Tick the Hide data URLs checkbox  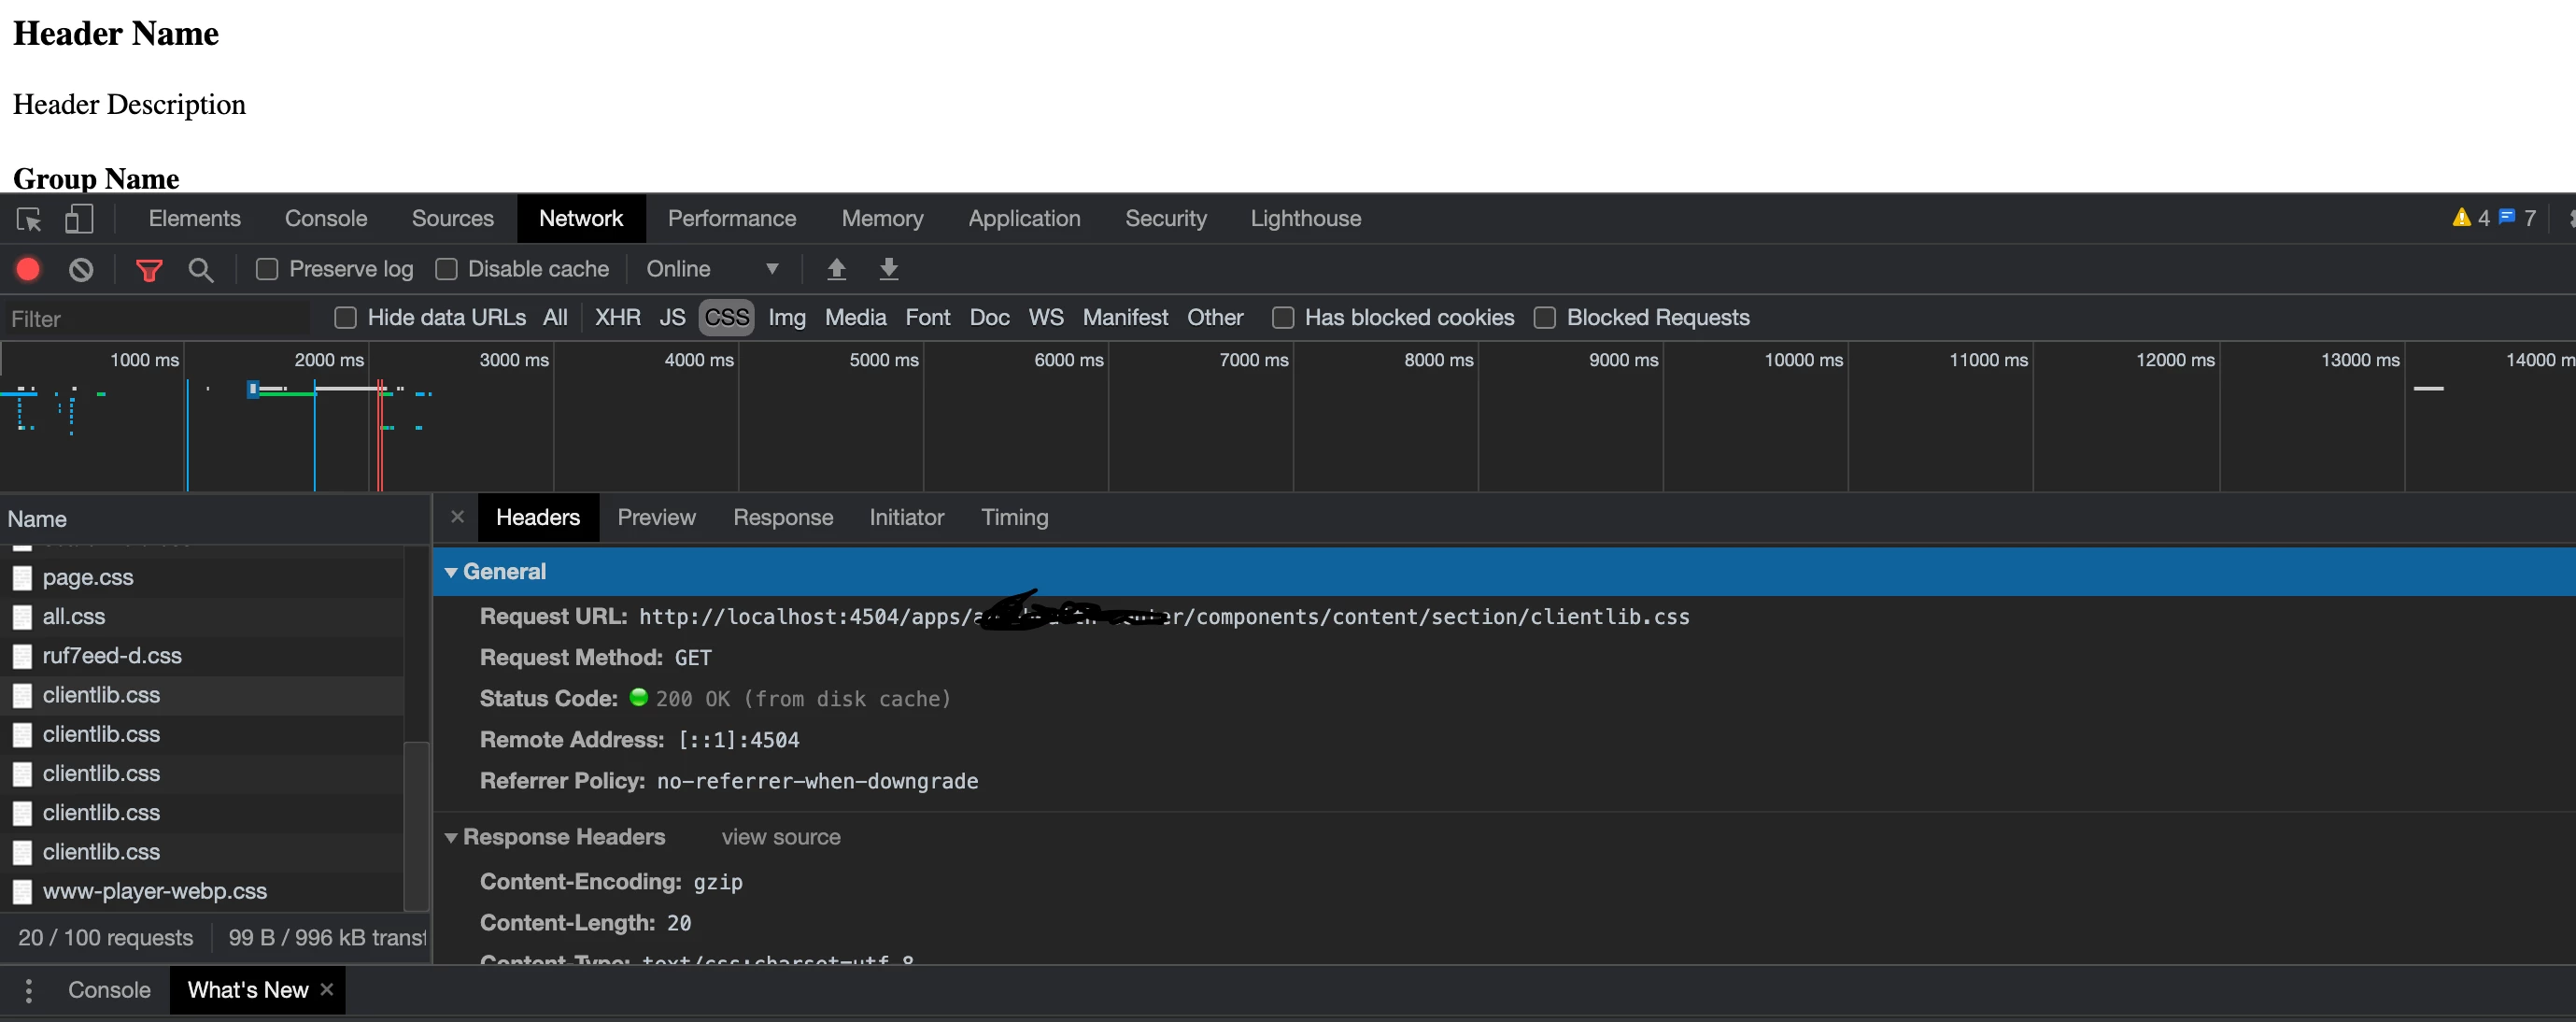[x=345, y=318]
